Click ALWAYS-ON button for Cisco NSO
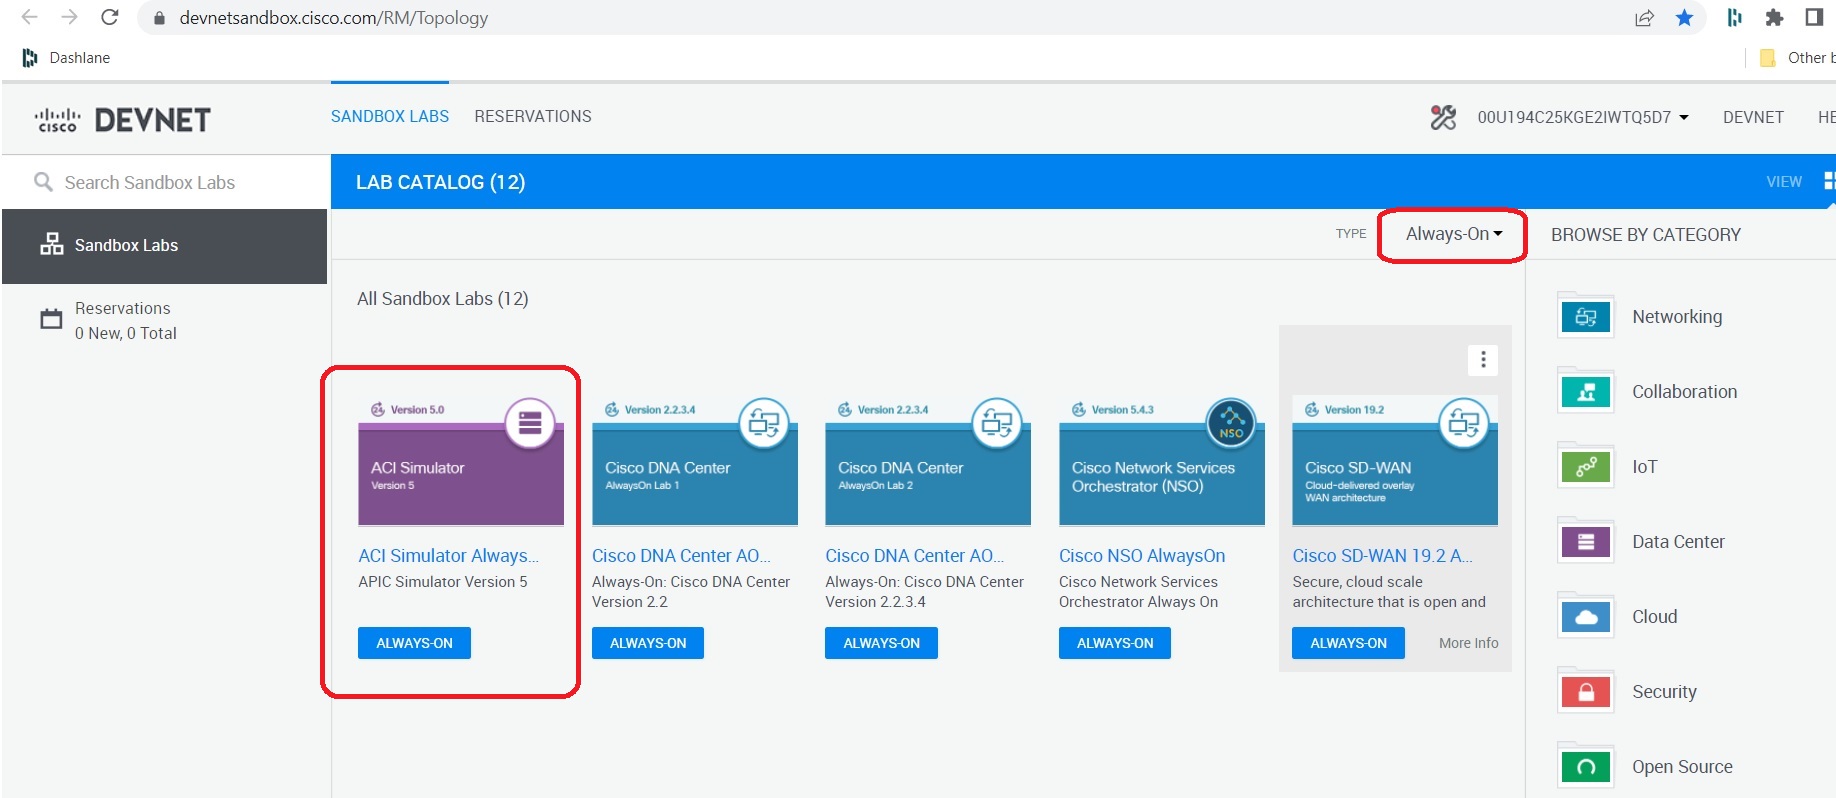The height and width of the screenshot is (798, 1836). point(1115,643)
